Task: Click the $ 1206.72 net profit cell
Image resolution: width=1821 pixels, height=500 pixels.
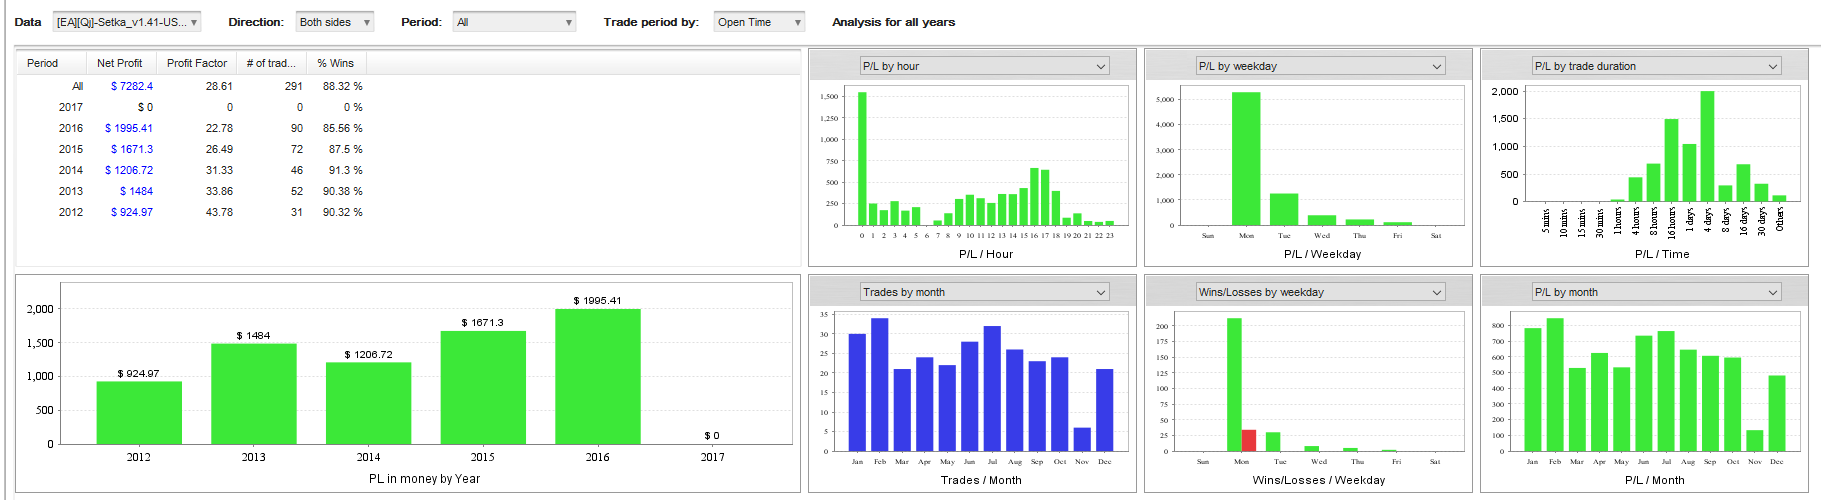Action: (129, 170)
